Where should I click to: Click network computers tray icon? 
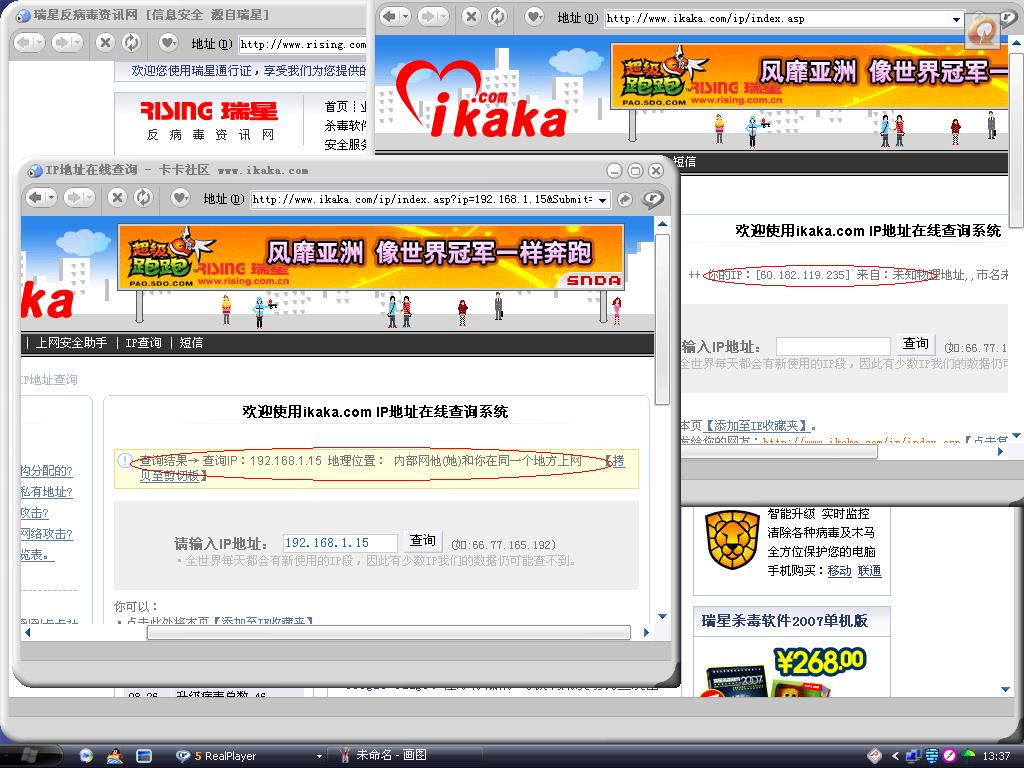click(x=914, y=756)
